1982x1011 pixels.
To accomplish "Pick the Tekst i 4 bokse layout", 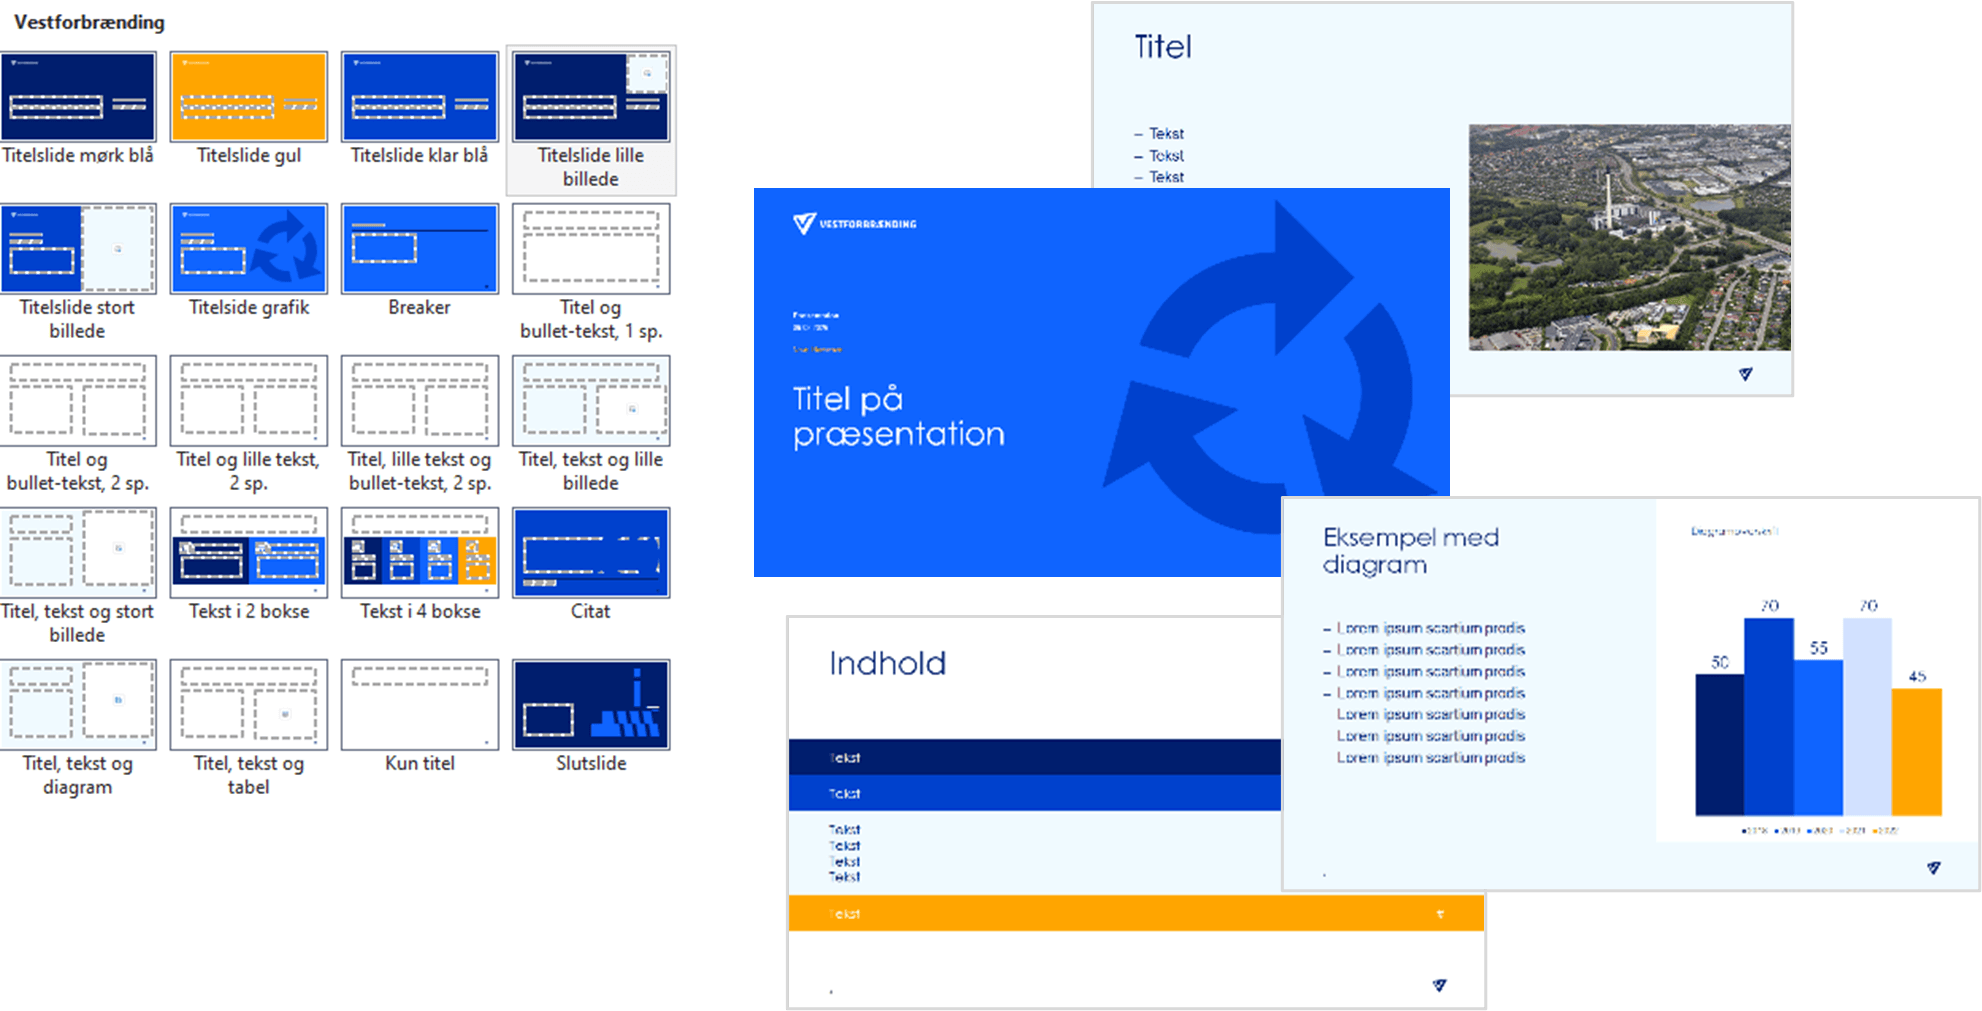I will [x=420, y=553].
